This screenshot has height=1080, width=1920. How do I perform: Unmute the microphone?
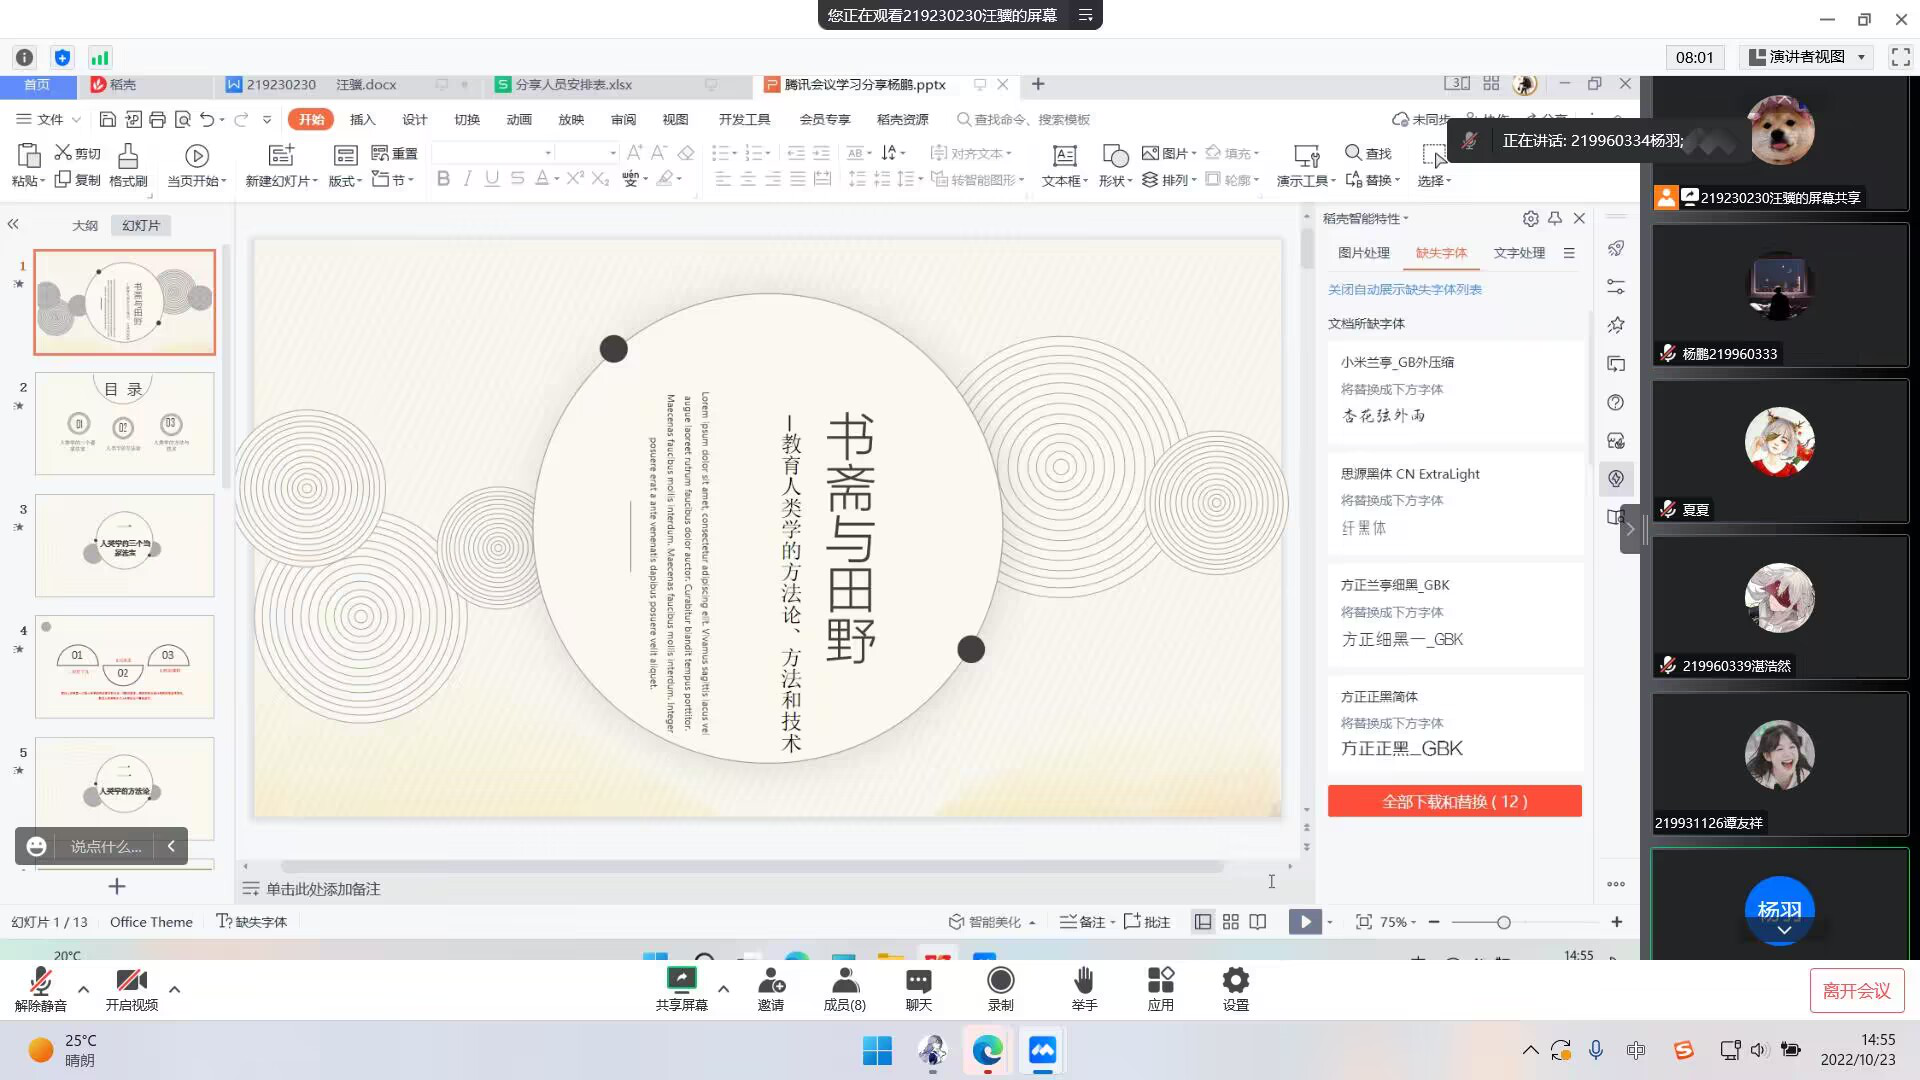[x=41, y=982]
